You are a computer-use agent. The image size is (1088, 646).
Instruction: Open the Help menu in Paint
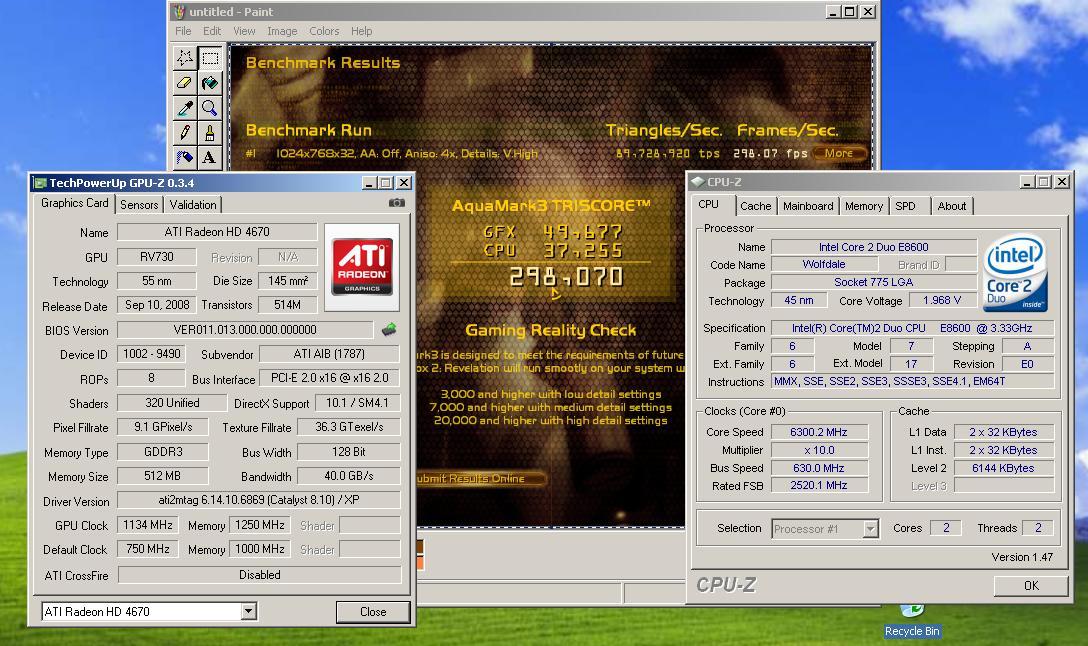362,31
